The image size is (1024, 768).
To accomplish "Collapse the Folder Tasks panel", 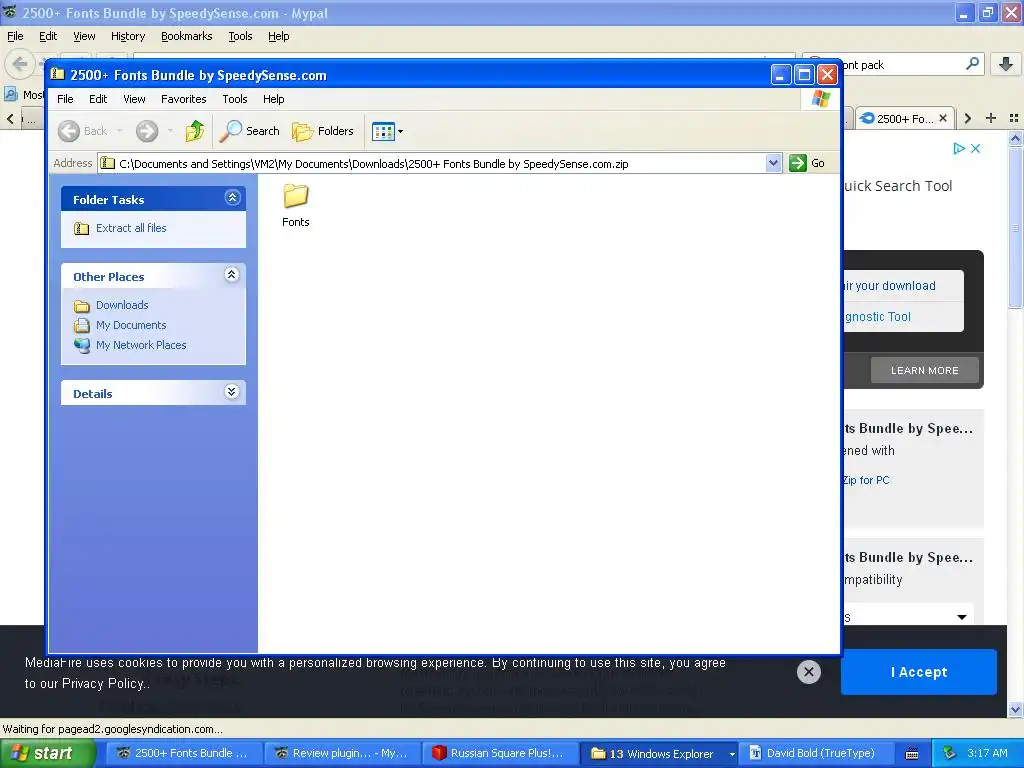I will pyautogui.click(x=232, y=197).
